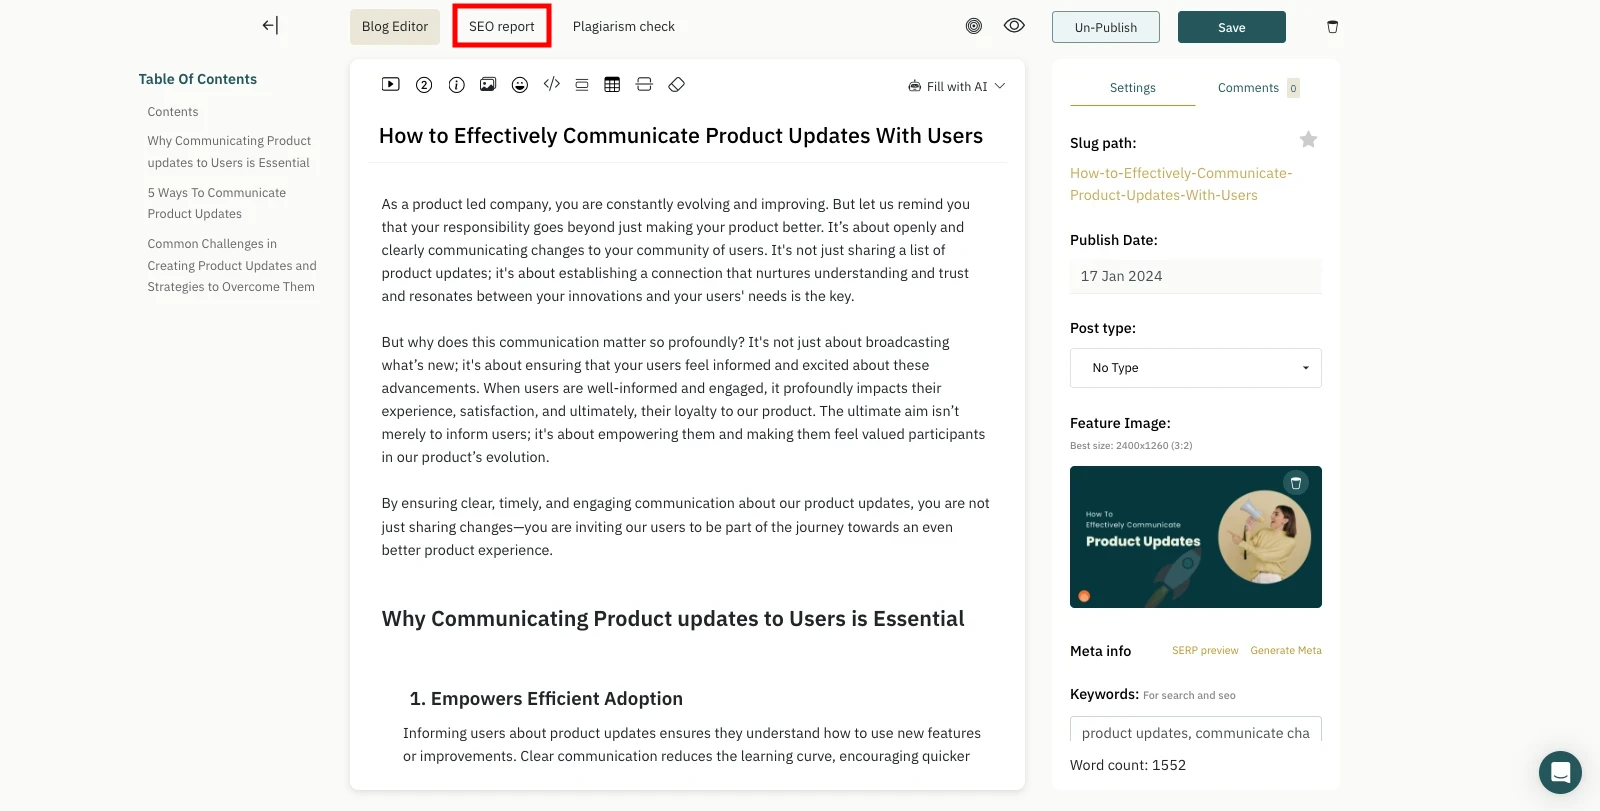
Task: Click the blog post title
Action: (x=681, y=136)
